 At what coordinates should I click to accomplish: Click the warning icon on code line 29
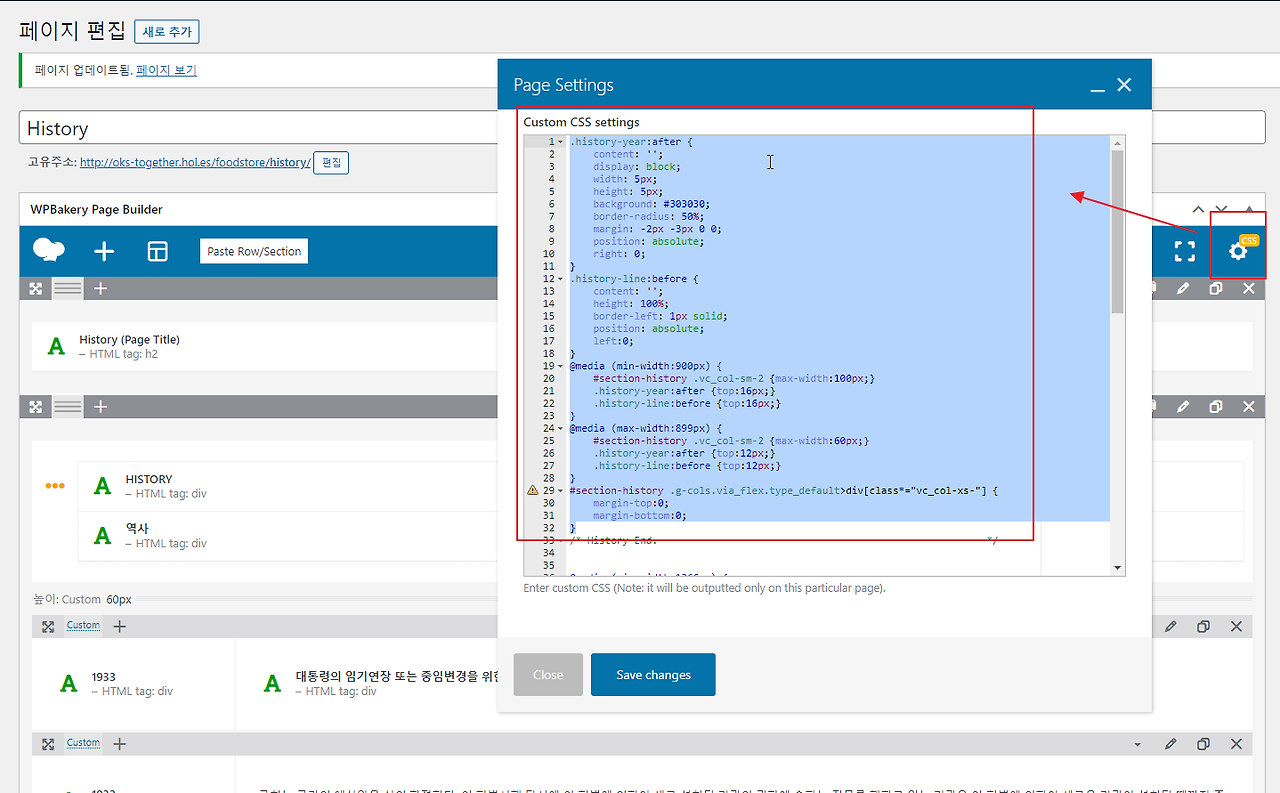click(532, 491)
